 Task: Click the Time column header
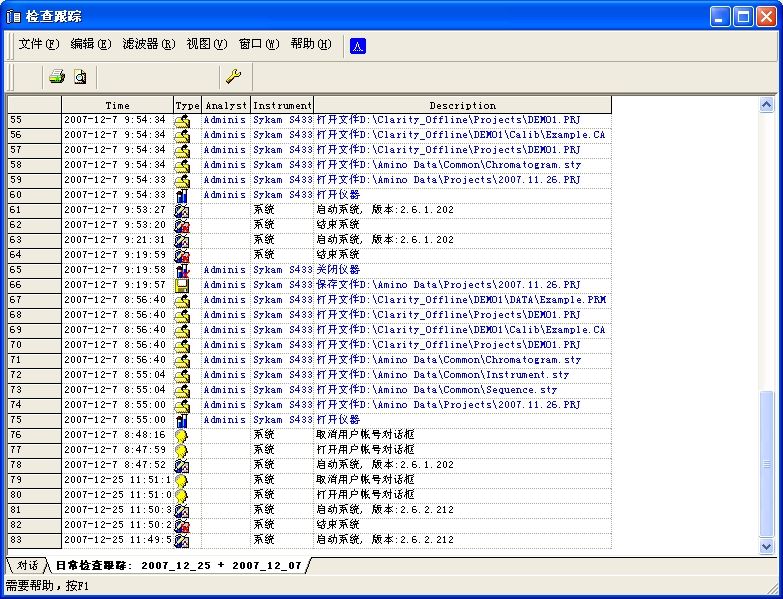tap(117, 105)
